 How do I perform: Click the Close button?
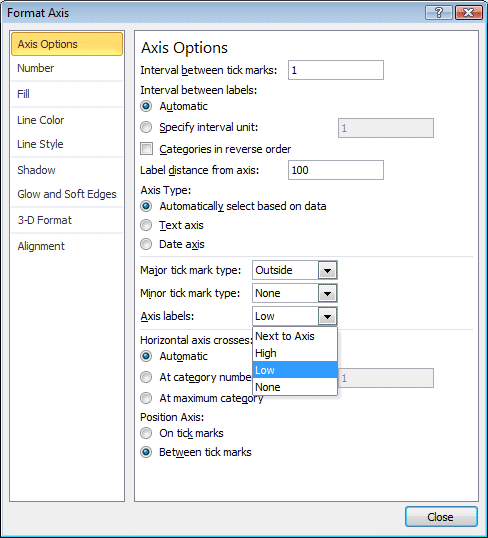441,517
